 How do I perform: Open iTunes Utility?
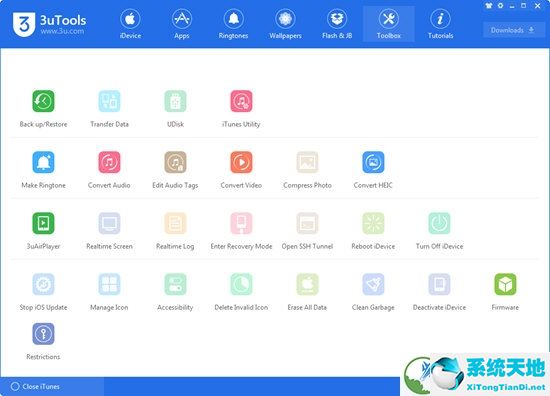tap(241, 101)
